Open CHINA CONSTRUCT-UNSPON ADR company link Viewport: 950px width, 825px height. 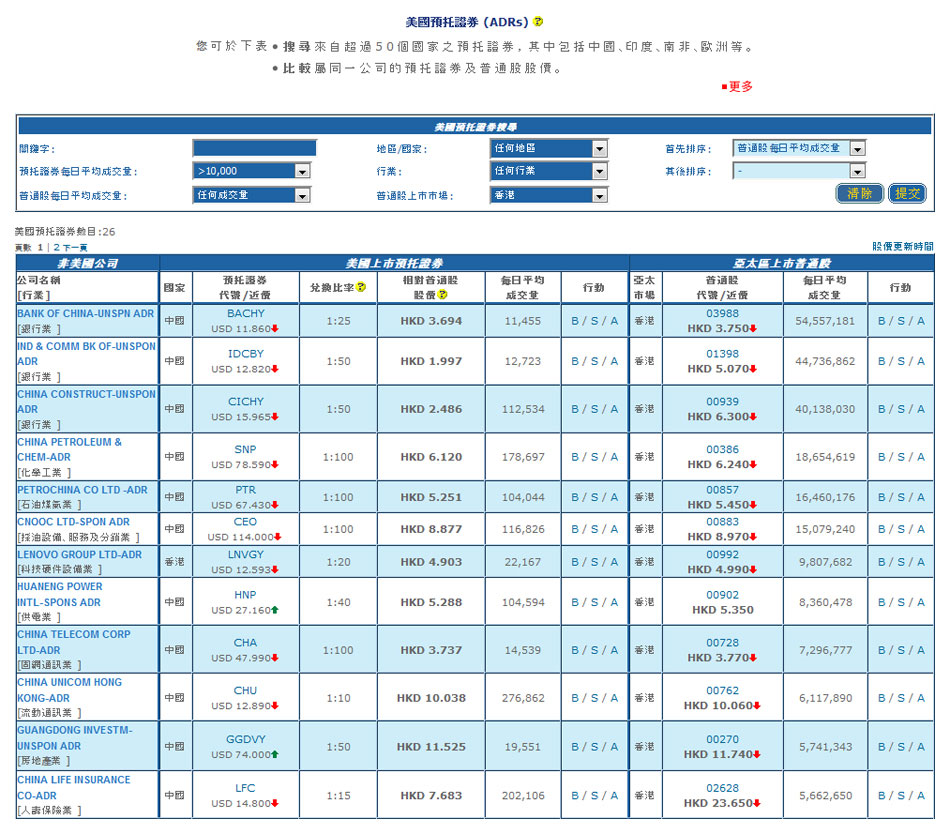(x=86, y=402)
